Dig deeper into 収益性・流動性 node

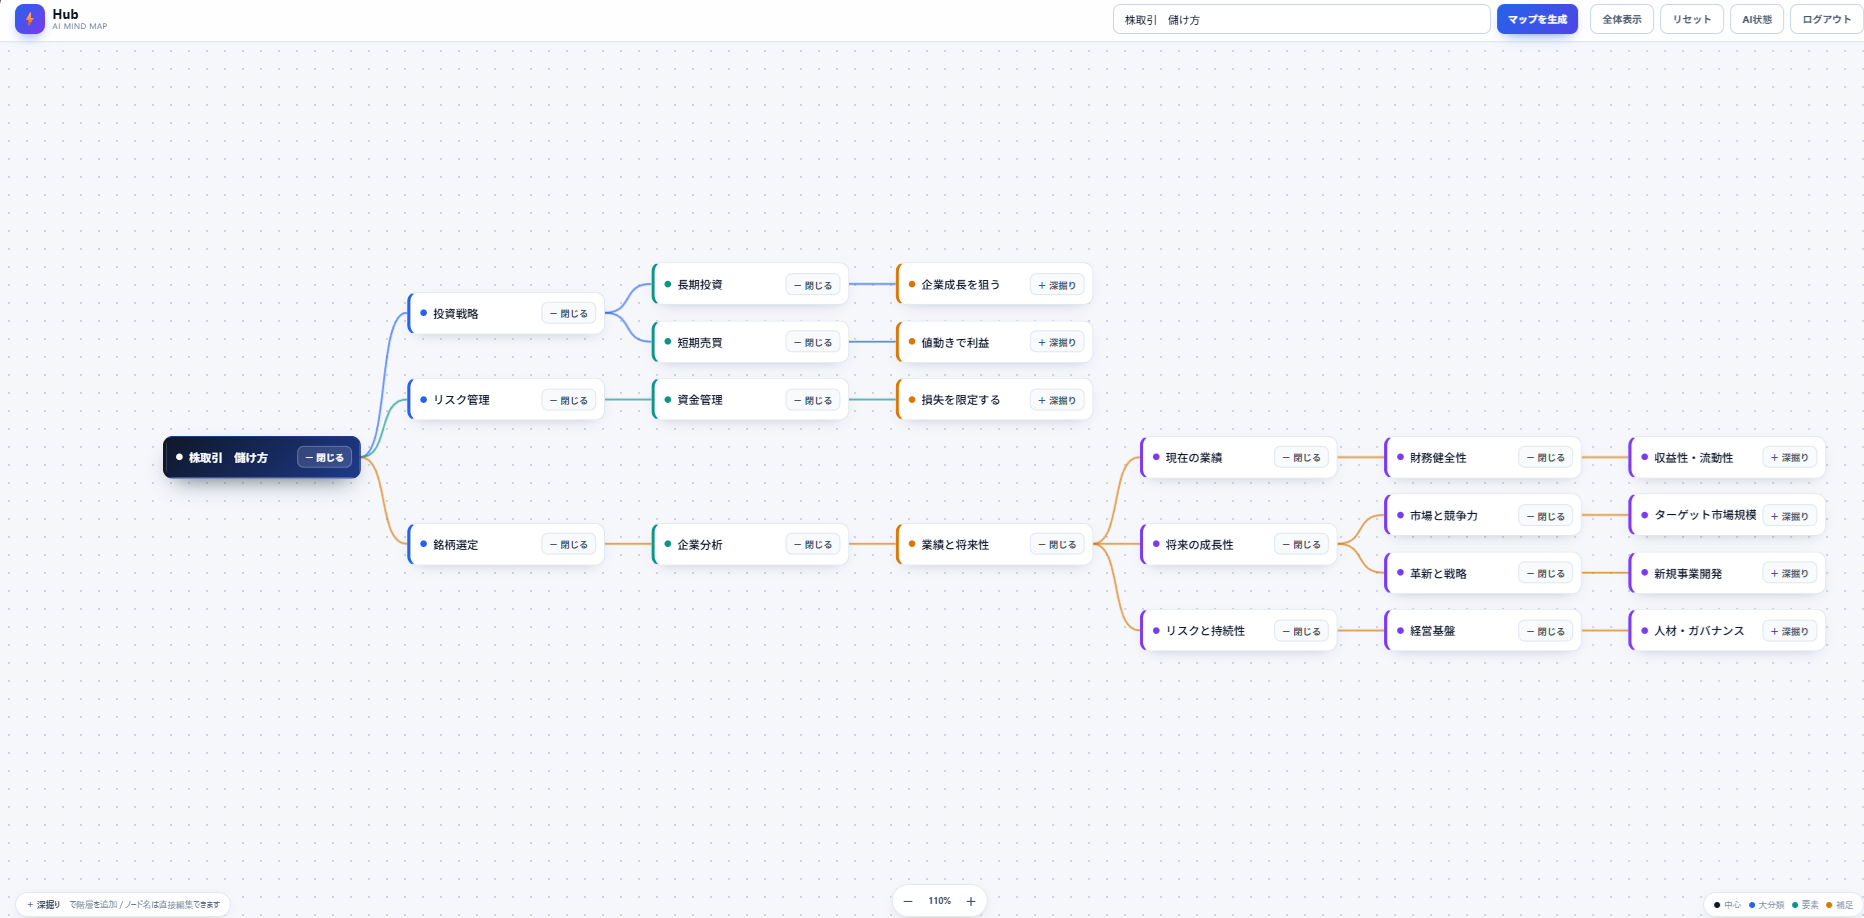tap(1789, 457)
